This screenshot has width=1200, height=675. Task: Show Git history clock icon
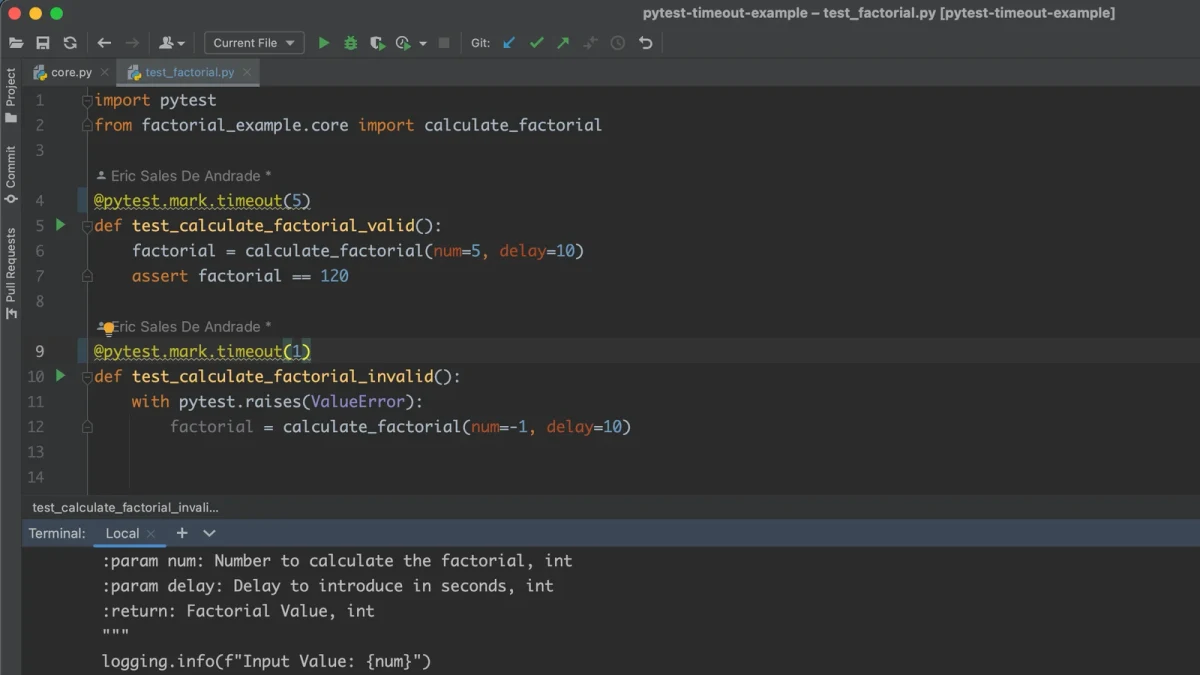tap(618, 43)
